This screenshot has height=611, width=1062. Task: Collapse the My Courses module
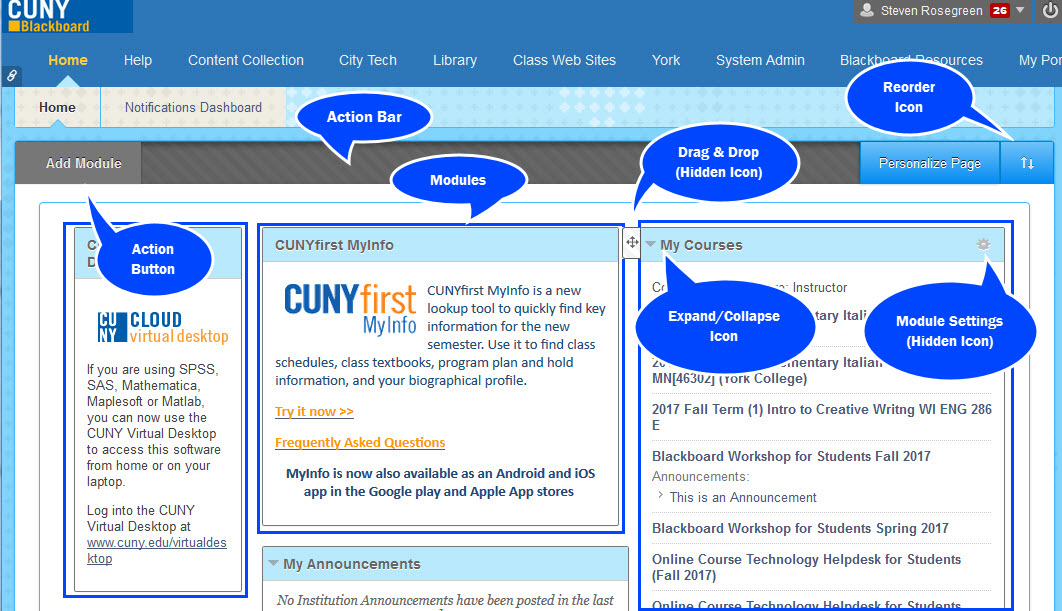651,245
